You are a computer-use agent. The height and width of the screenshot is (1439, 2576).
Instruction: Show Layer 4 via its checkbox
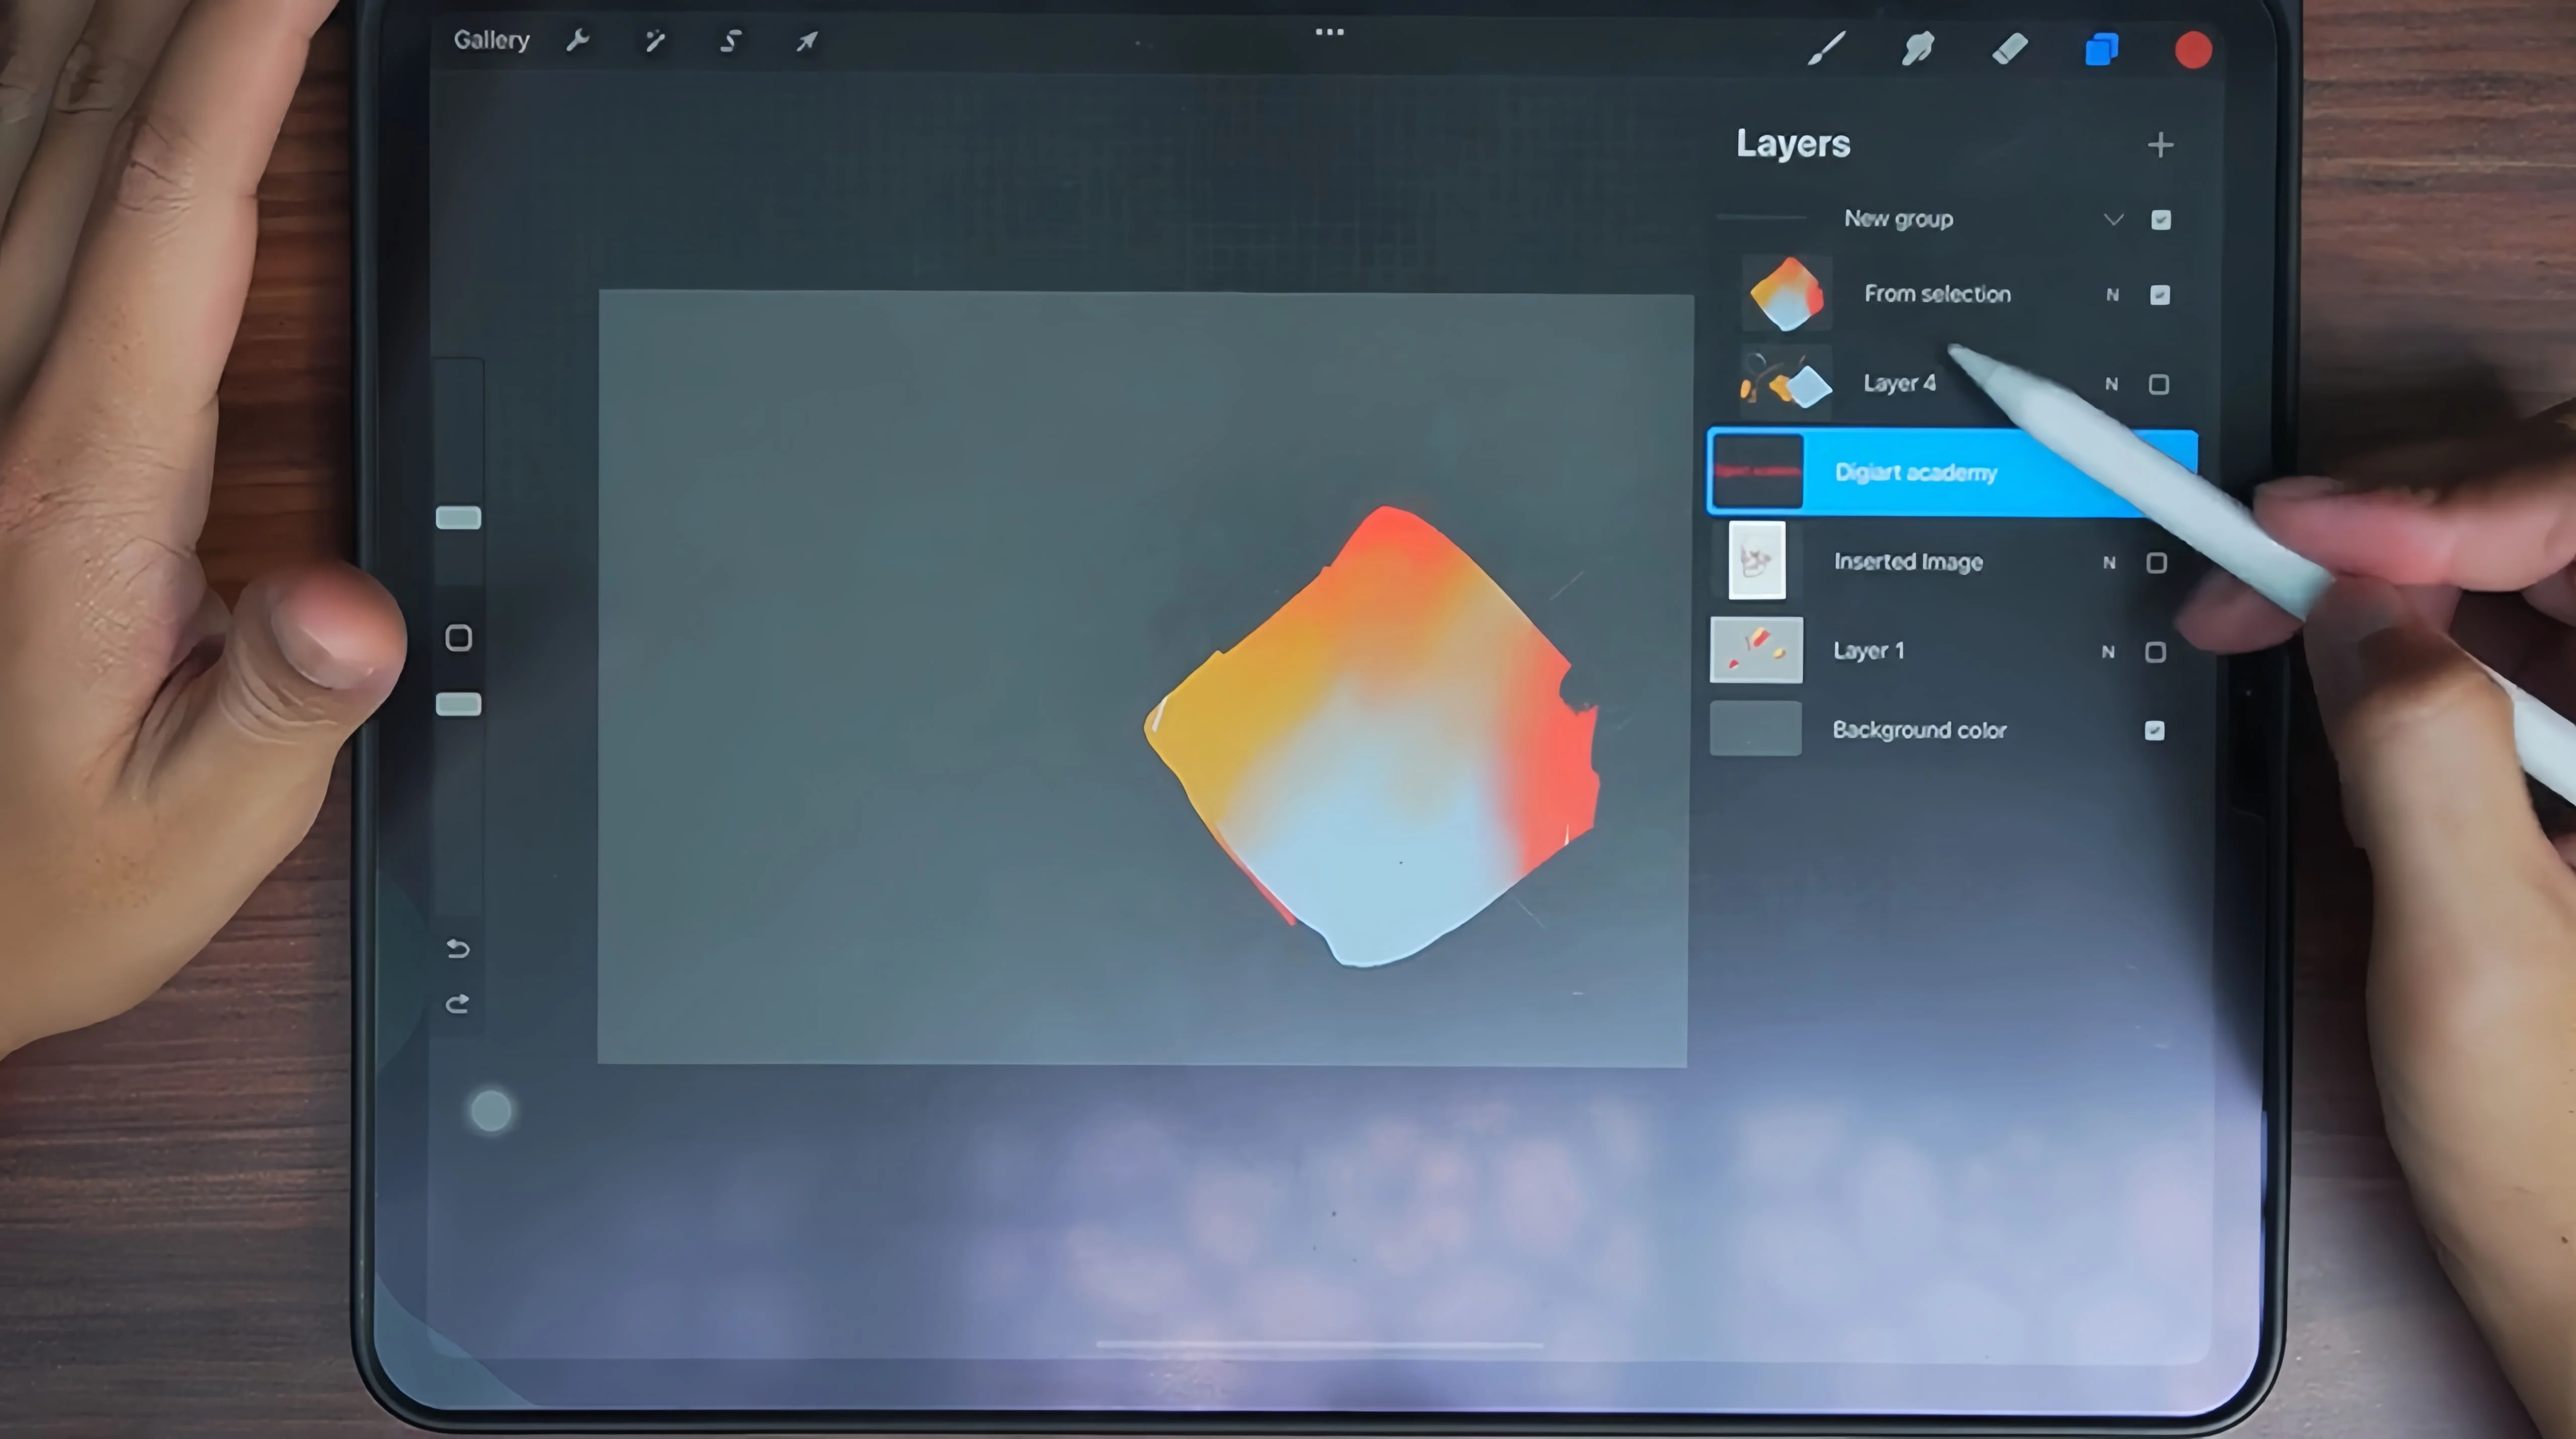pos(2159,384)
